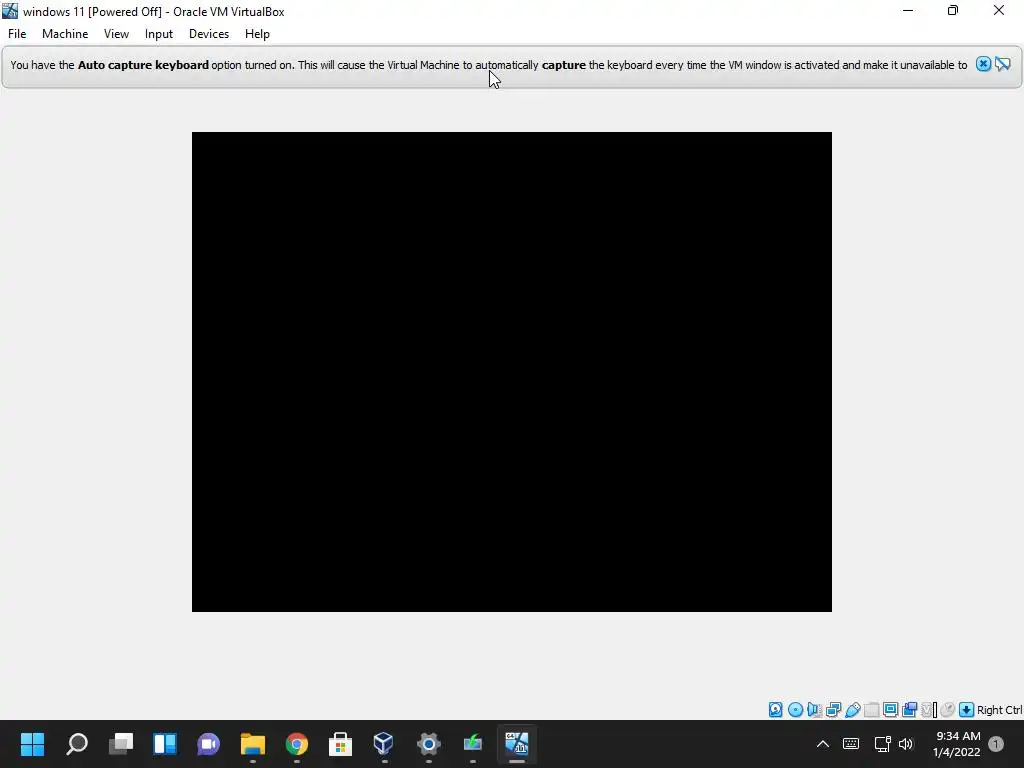The height and width of the screenshot is (768, 1024).
Task: Click the optical disc status icon
Action: pyautogui.click(x=795, y=710)
